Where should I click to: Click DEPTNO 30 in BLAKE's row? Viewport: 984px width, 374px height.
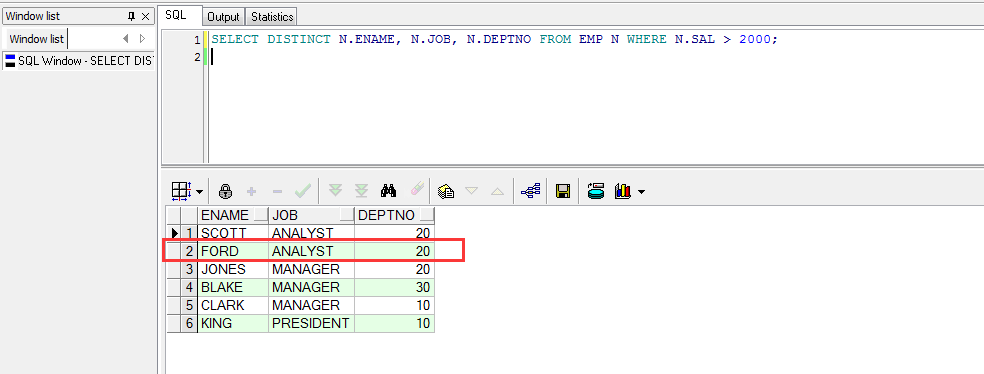pos(395,287)
